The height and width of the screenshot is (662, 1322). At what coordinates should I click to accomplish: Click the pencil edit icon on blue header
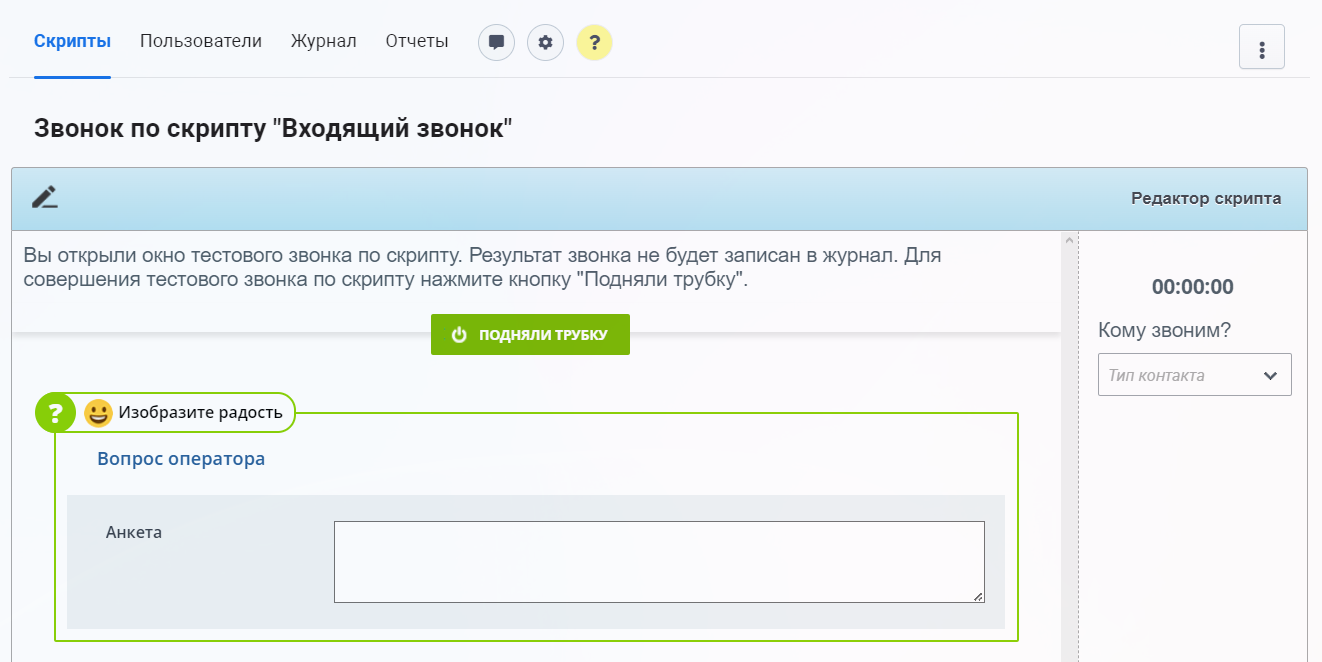(x=44, y=197)
